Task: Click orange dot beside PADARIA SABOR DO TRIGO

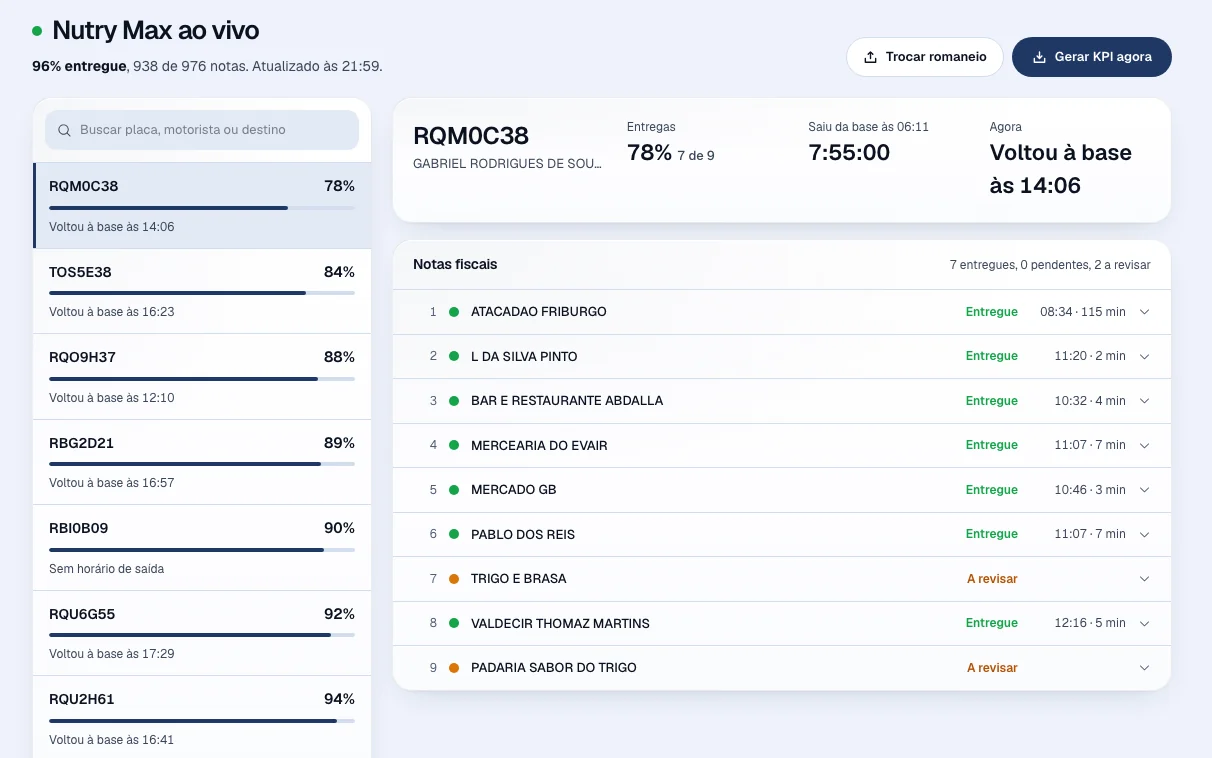Action: [454, 668]
